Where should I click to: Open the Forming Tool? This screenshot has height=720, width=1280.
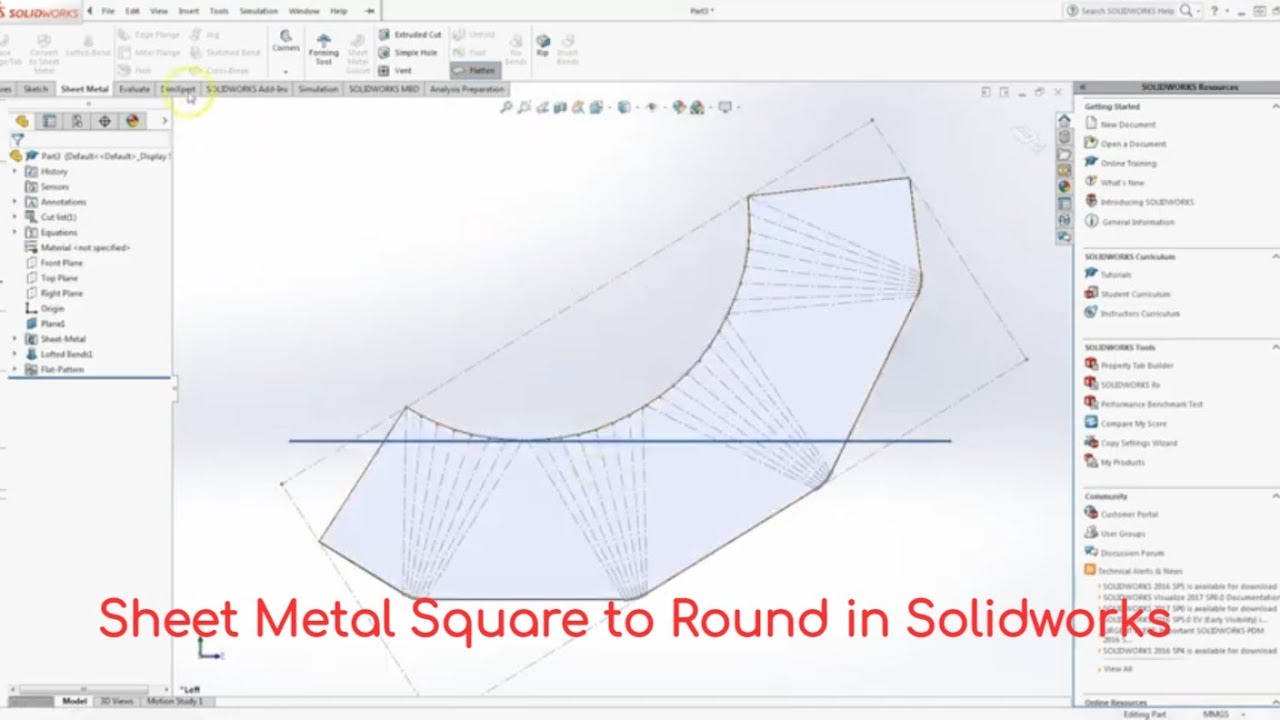(323, 50)
